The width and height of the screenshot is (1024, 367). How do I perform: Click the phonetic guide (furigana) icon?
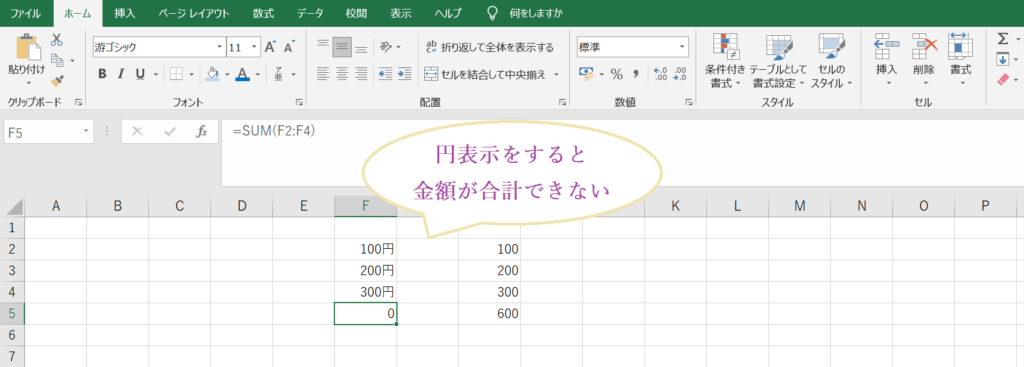click(x=279, y=74)
